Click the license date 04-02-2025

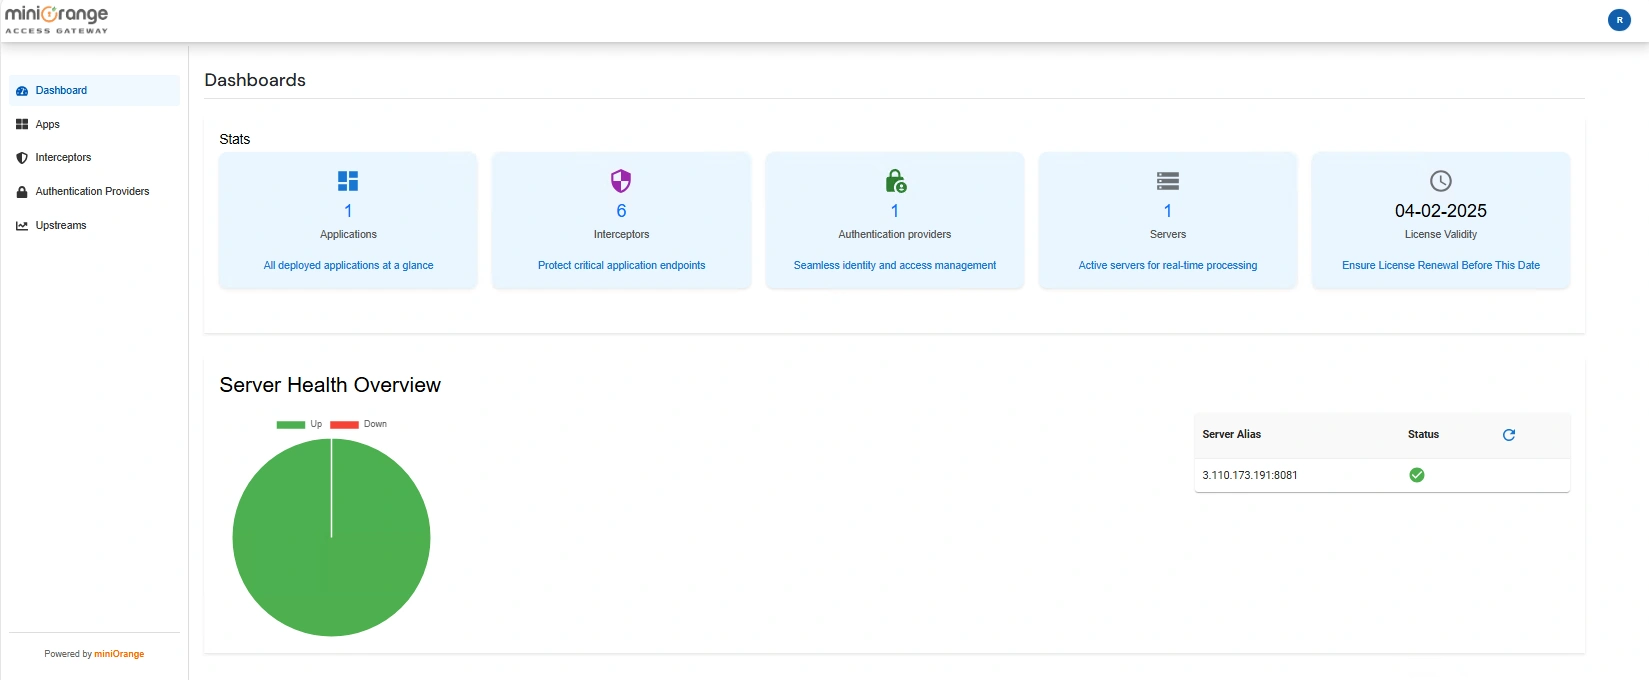[x=1441, y=211]
